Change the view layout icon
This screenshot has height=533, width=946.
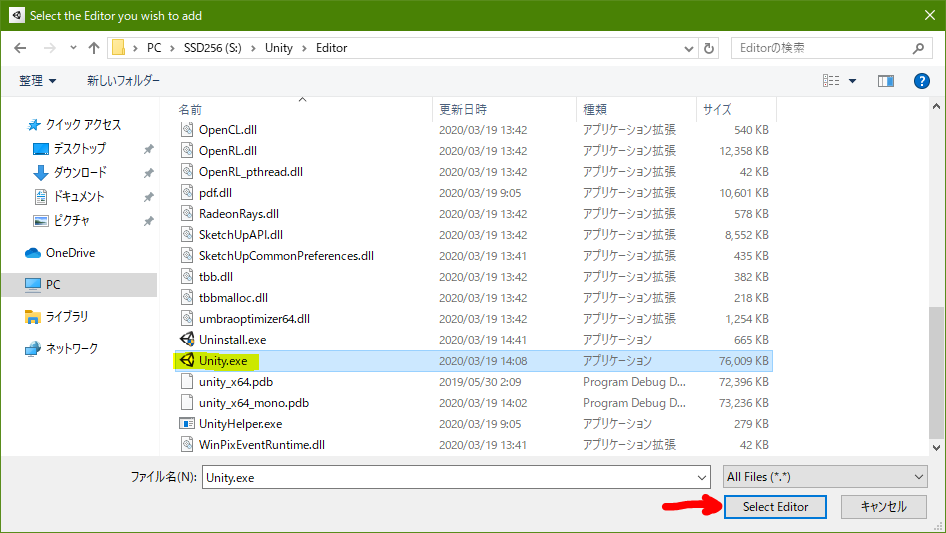coord(831,80)
